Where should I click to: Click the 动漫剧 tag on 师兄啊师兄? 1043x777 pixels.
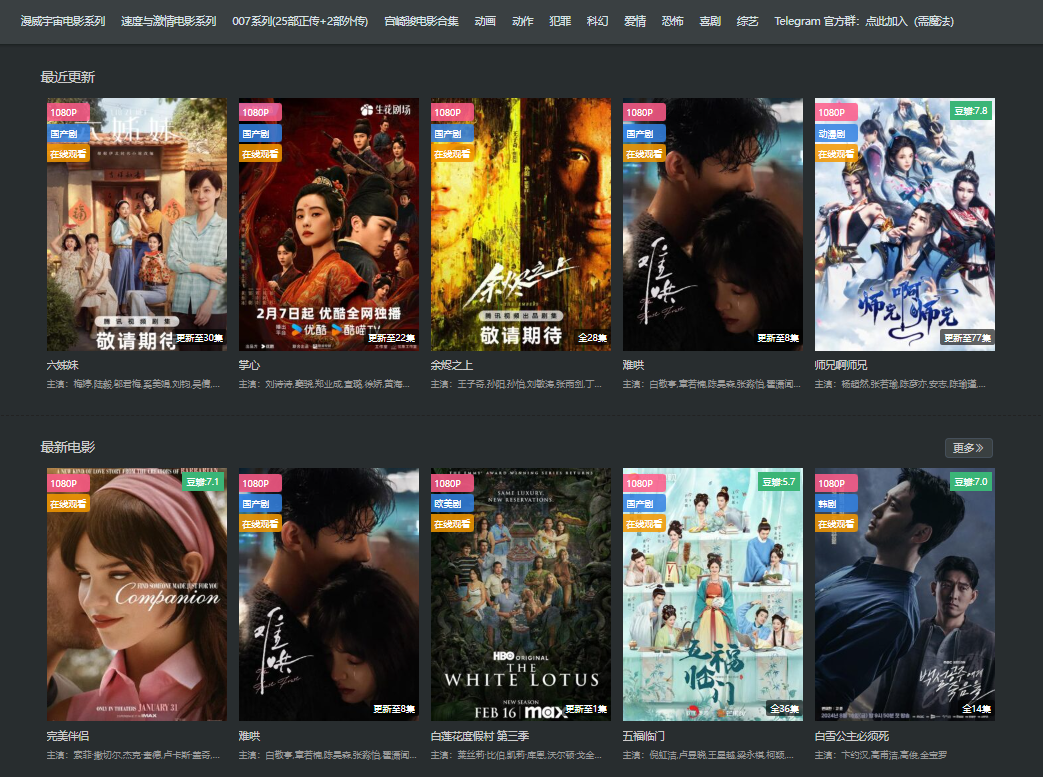point(835,134)
